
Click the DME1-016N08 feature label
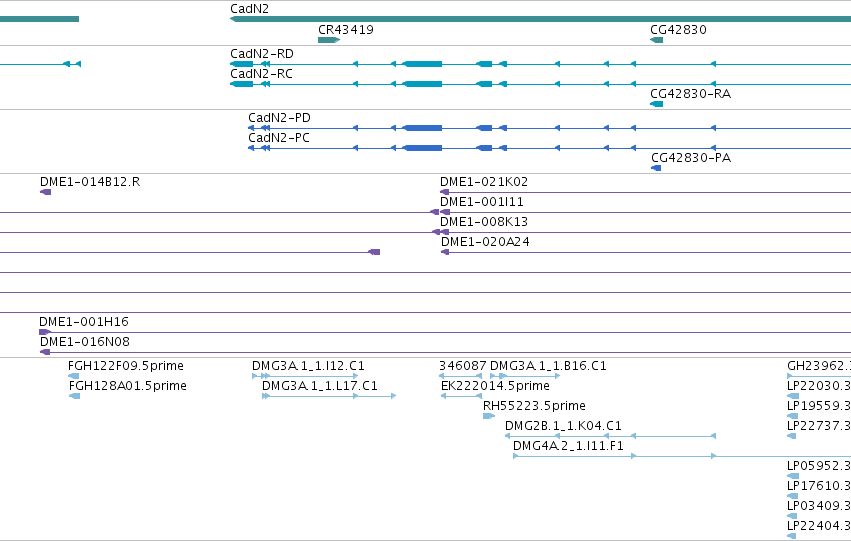point(85,342)
